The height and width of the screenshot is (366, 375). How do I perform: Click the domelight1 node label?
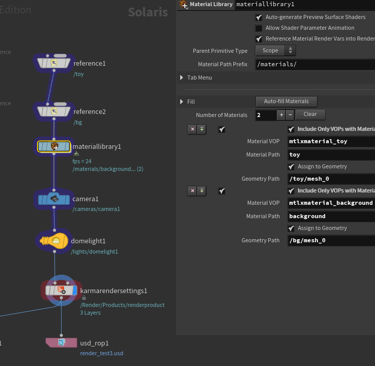click(x=88, y=241)
